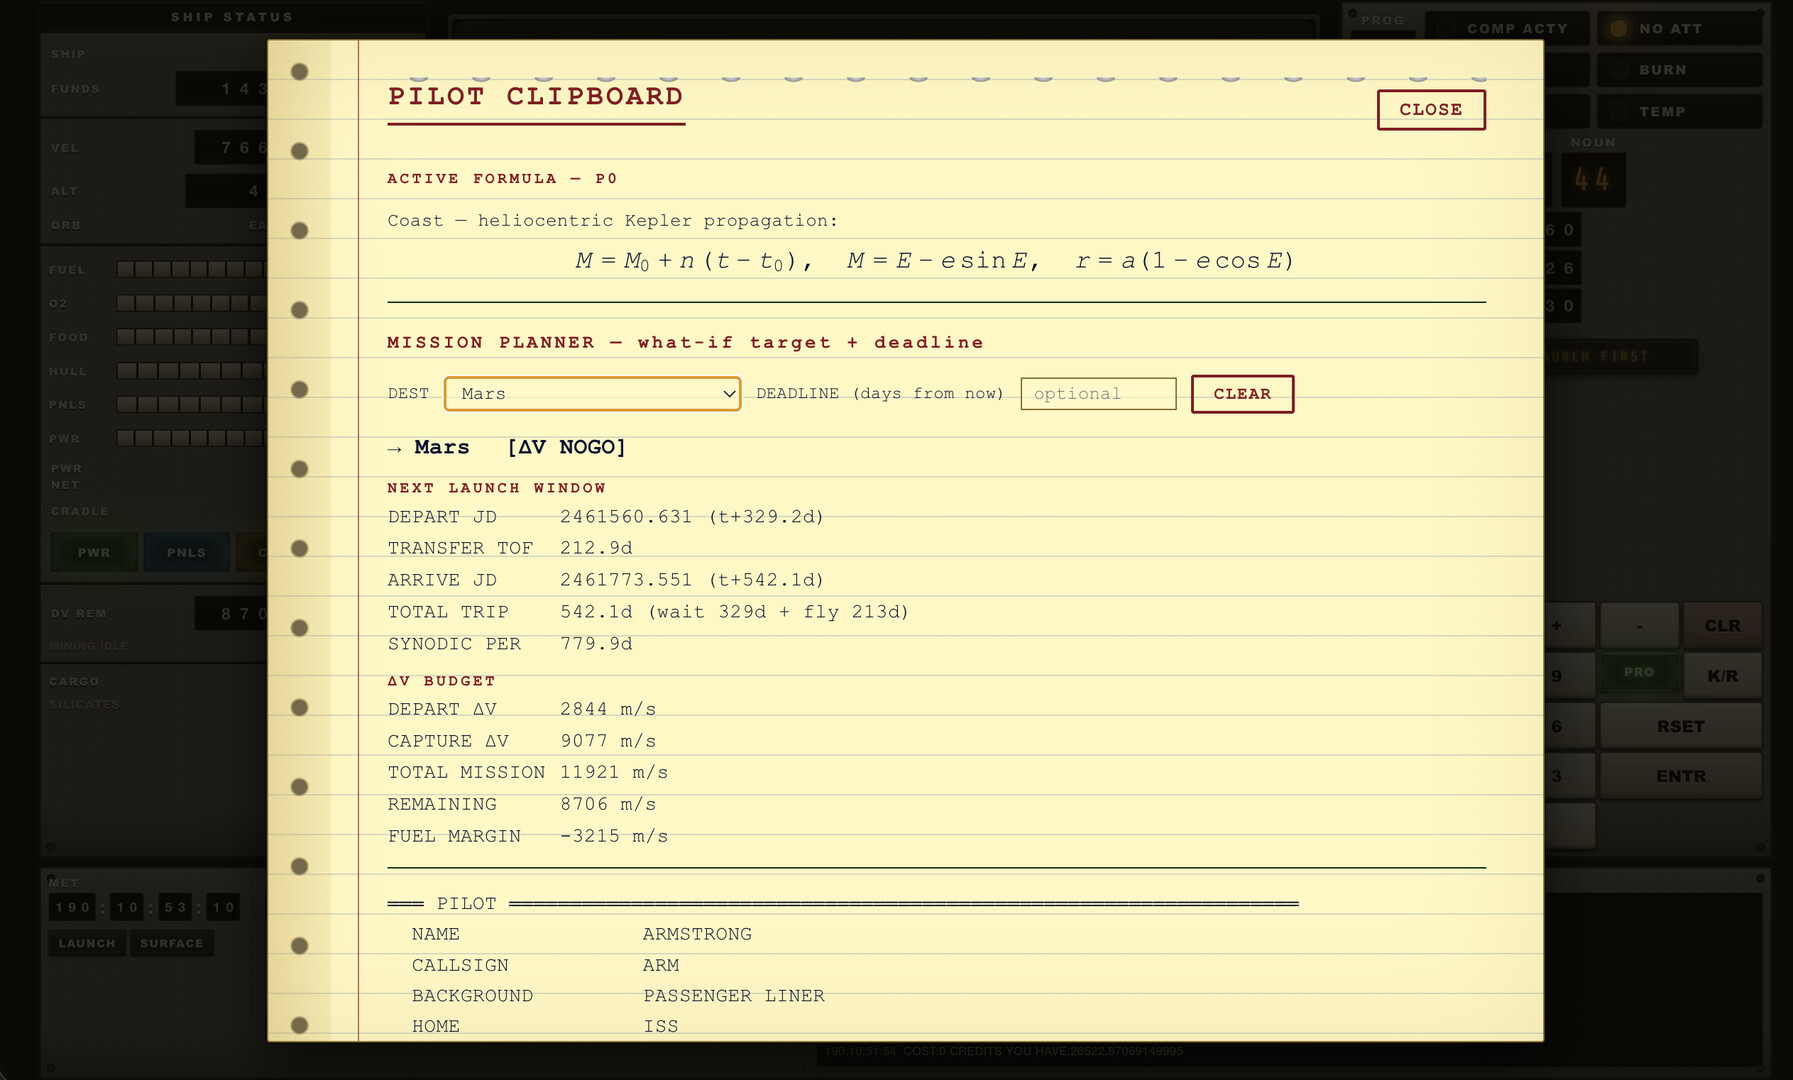Select the LAUNCH tab button
Image resolution: width=1793 pixels, height=1080 pixels.
pos(87,943)
